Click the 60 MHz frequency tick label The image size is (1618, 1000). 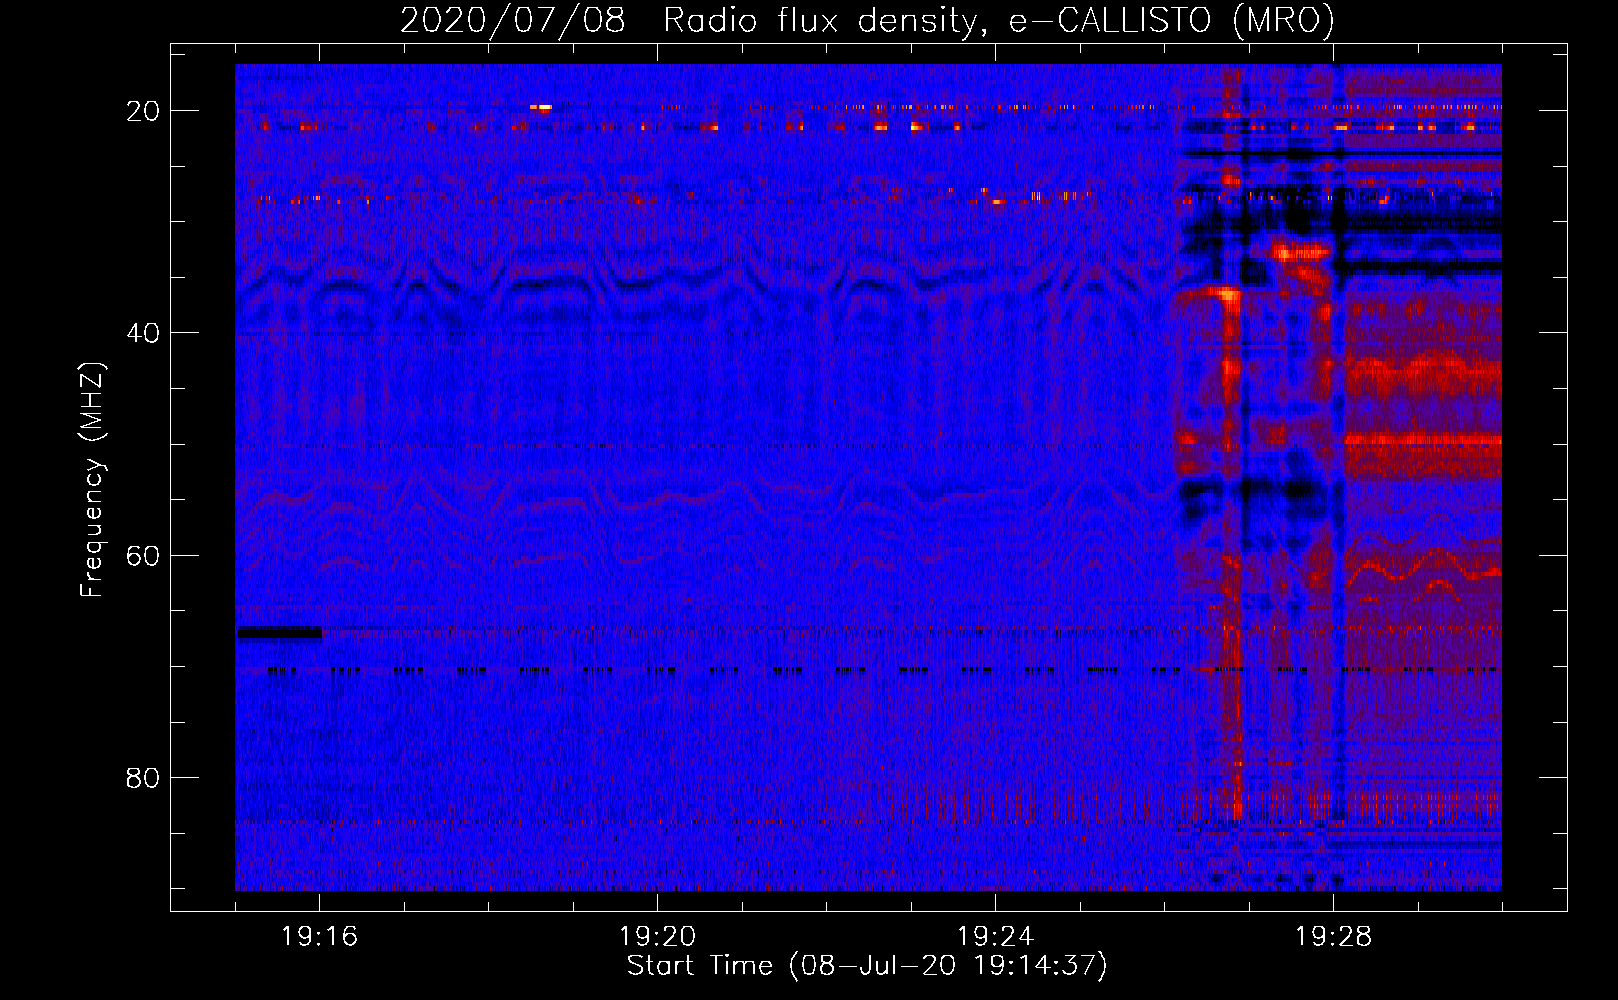pyautogui.click(x=143, y=555)
